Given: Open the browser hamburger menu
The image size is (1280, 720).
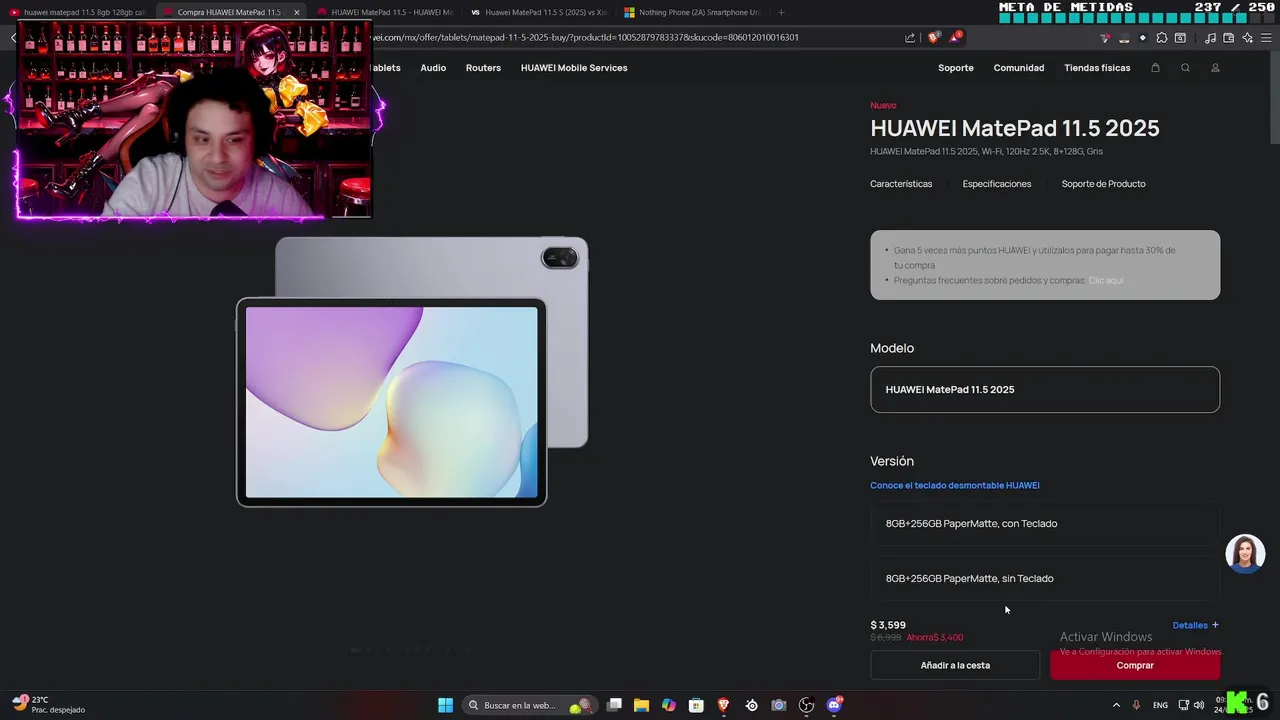Looking at the screenshot, I should click(x=1265, y=38).
